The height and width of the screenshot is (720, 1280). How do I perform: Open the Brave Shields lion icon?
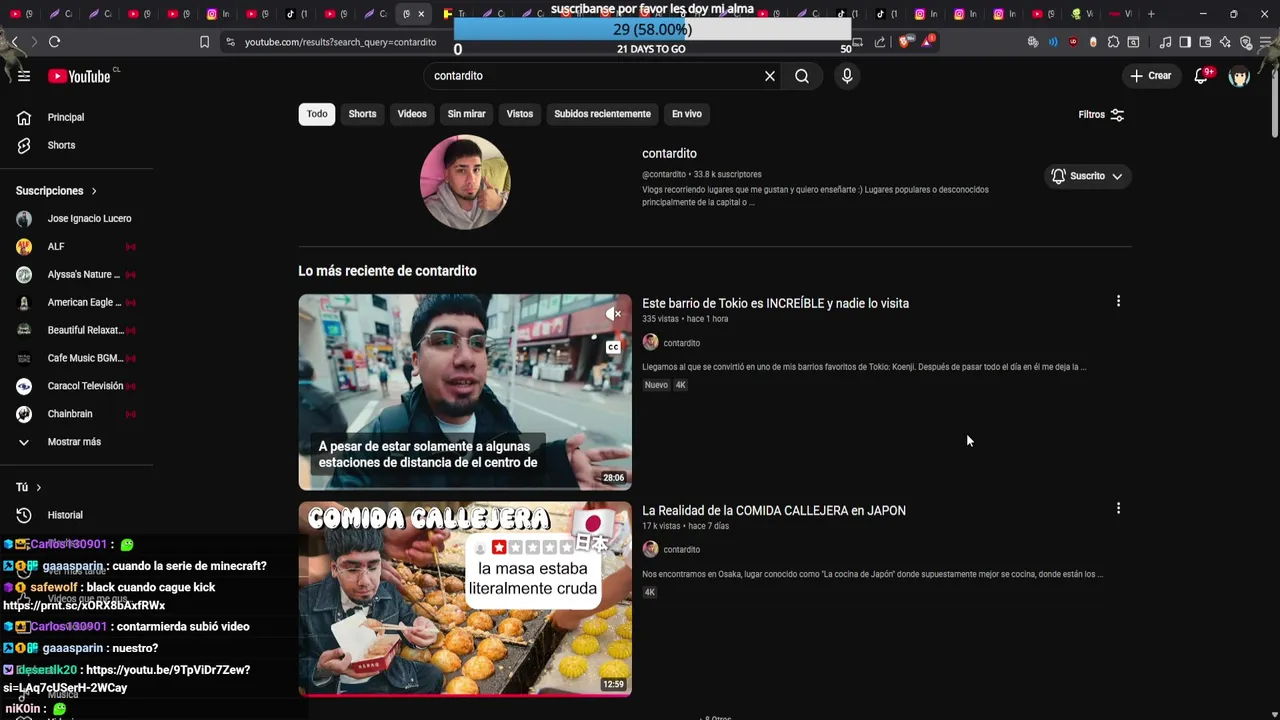[905, 42]
